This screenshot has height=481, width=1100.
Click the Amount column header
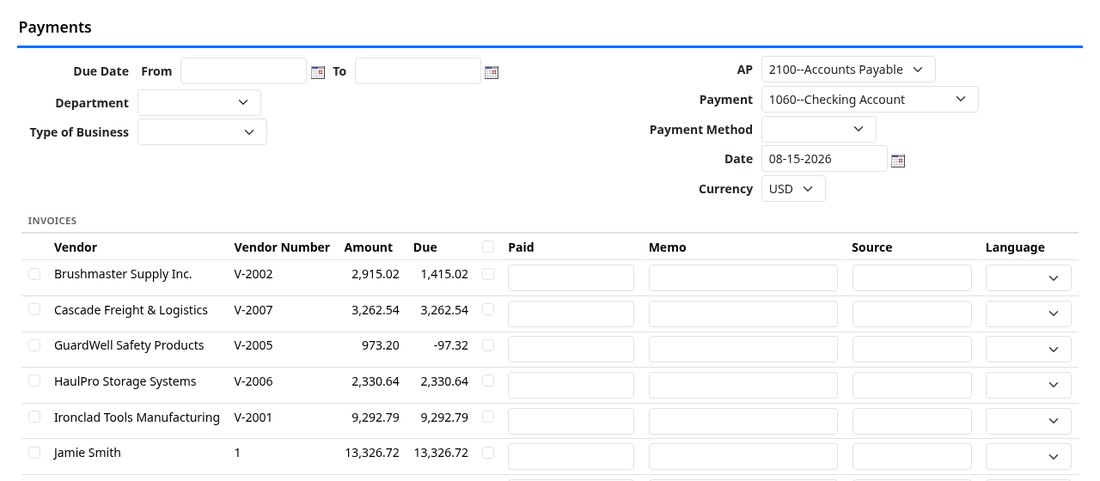click(x=368, y=247)
